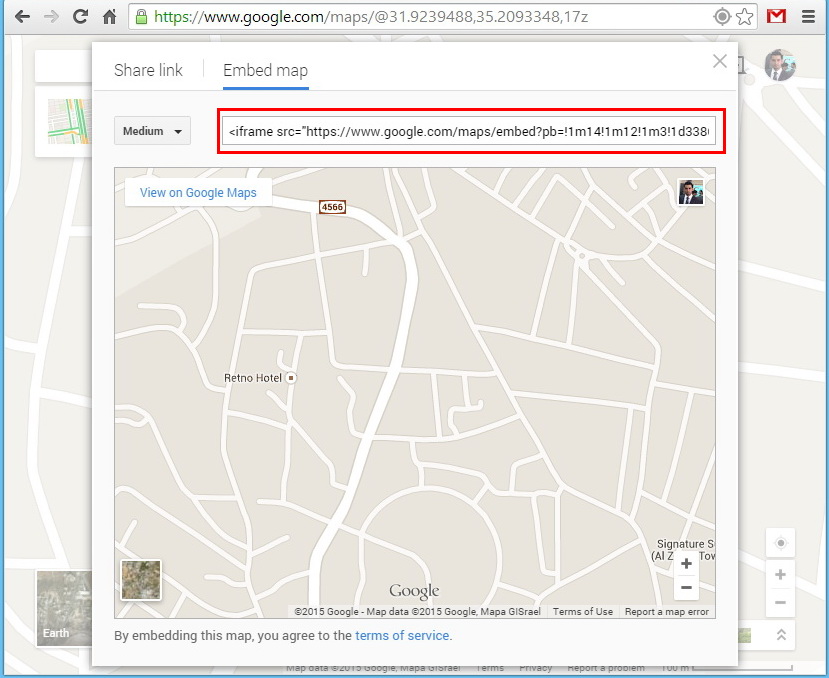Click the browser address bar URL
Viewport: 829px width, 678px height.
[x=370, y=17]
